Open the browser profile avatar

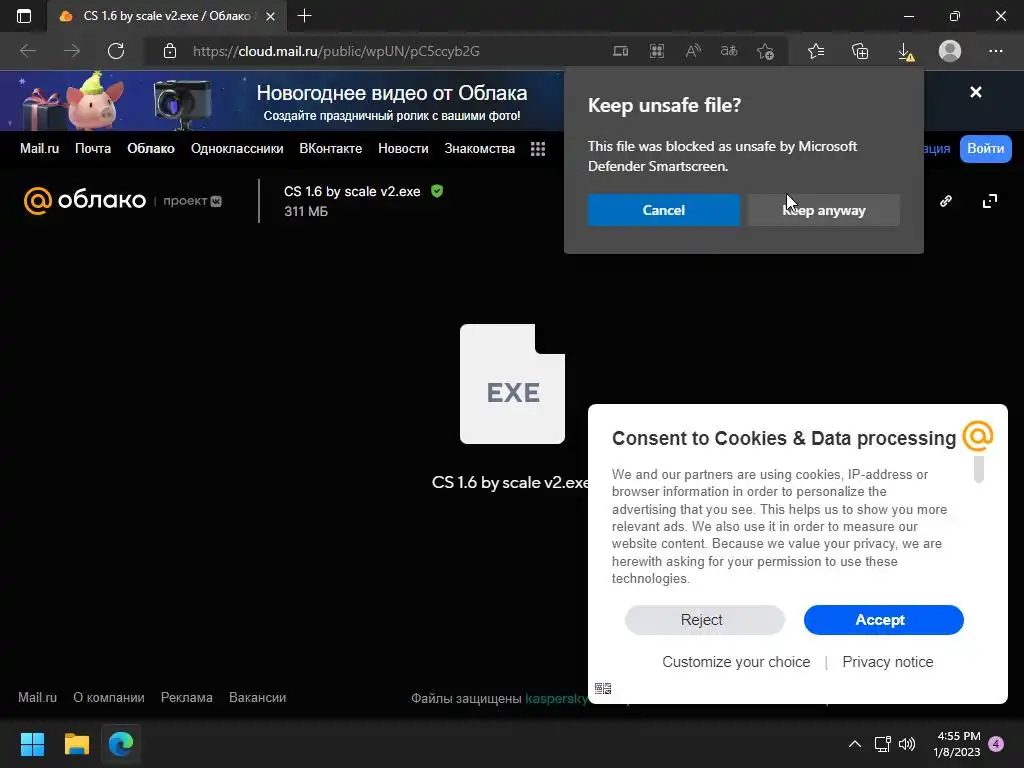coord(950,51)
